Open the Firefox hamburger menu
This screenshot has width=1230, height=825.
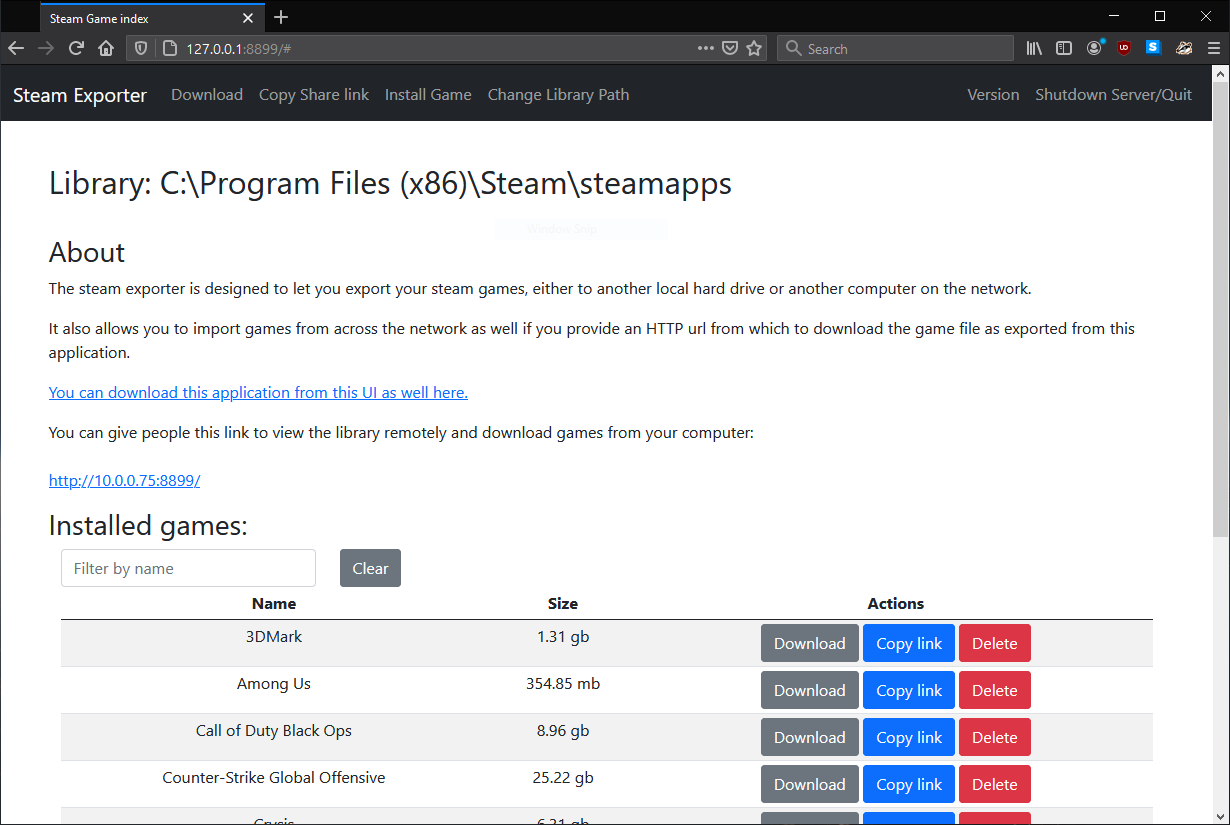pos(1213,48)
